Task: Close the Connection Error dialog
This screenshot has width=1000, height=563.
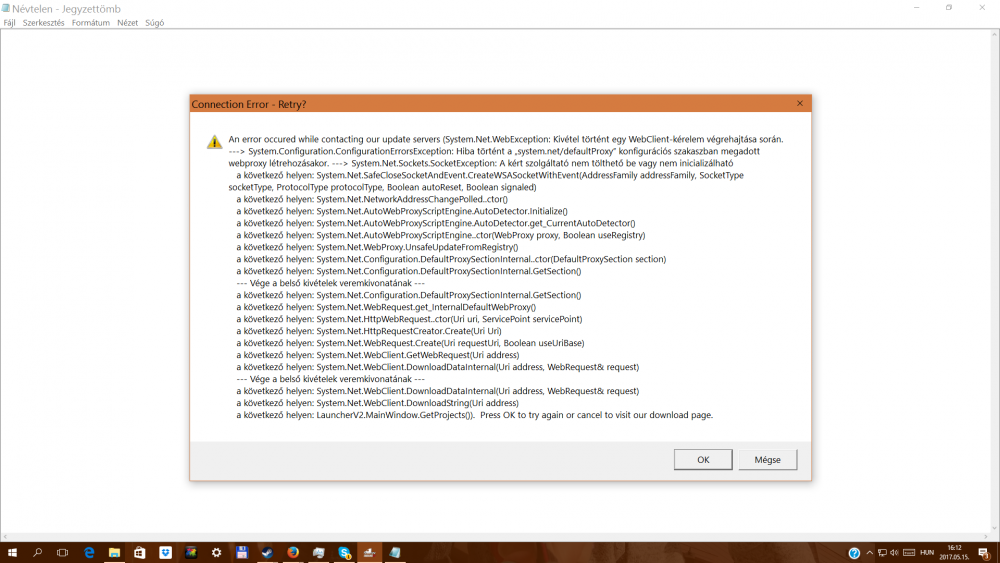Action: (799, 104)
